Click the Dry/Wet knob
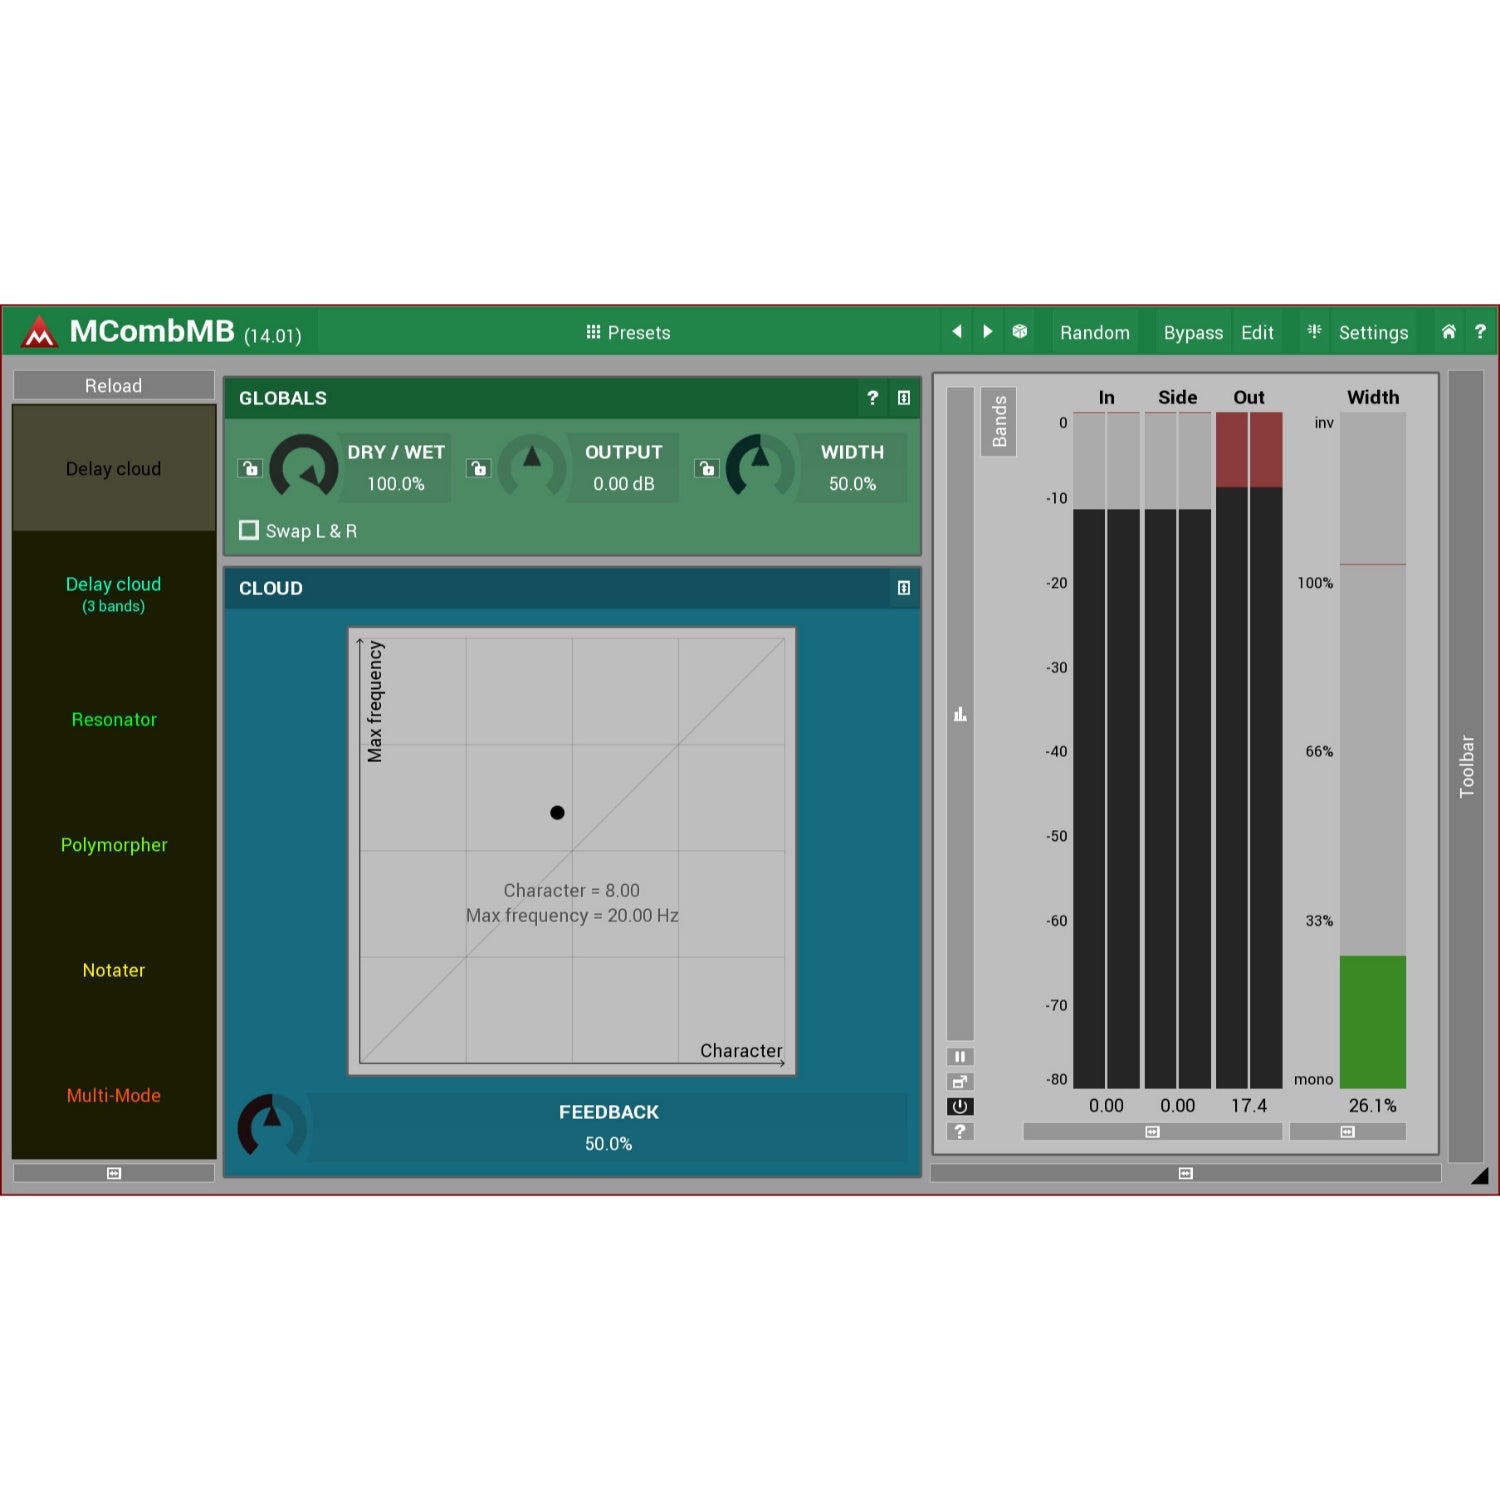1500x1500 pixels. [x=304, y=467]
